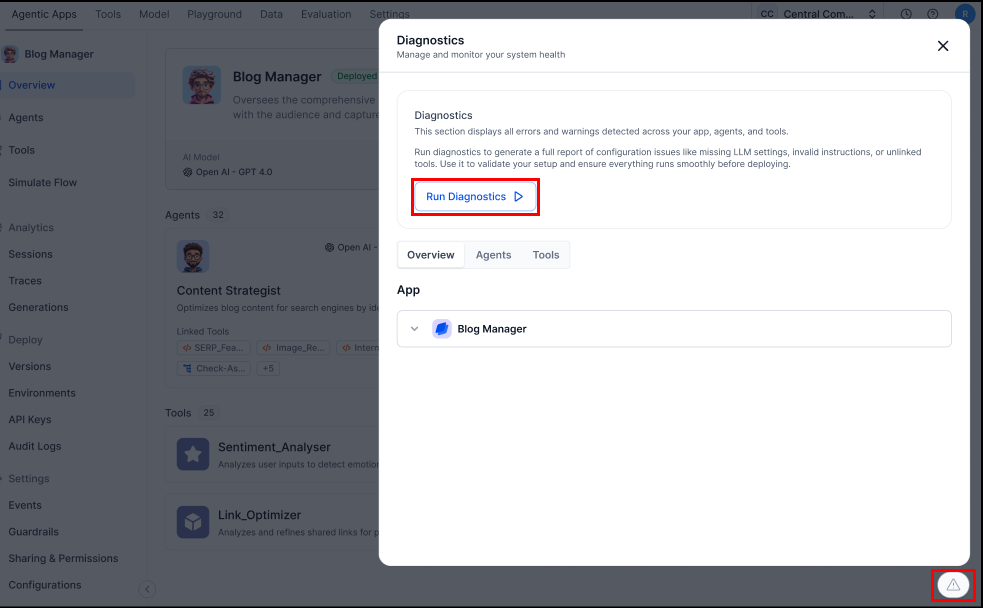
Task: Select the Tools tab in diagnostics
Action: [x=545, y=255]
